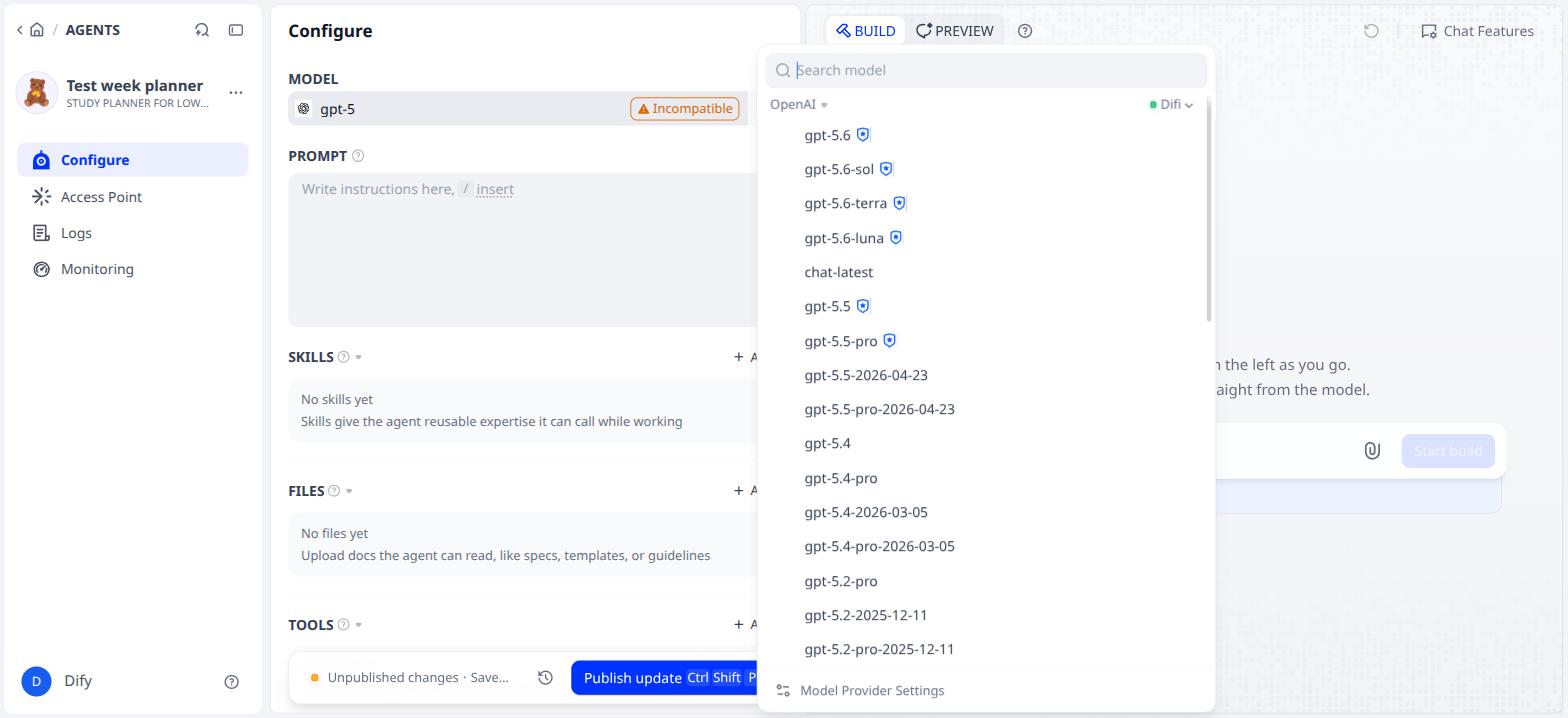Open the home icon in breadcrumb

coord(37,30)
